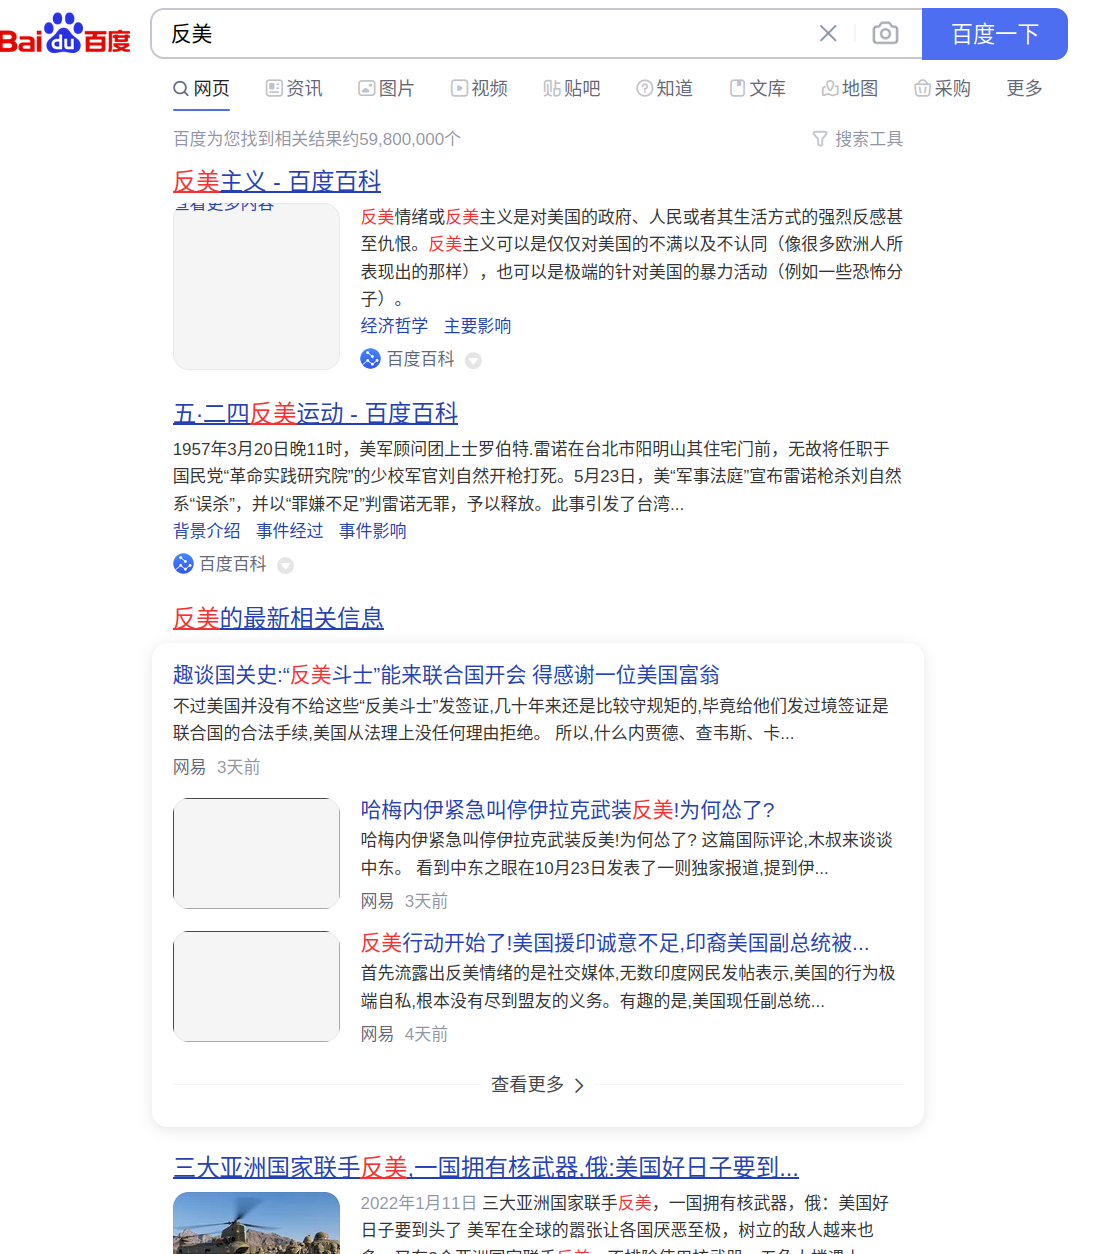Click the 地图 map pin icon
The image size is (1097, 1254).
(830, 89)
